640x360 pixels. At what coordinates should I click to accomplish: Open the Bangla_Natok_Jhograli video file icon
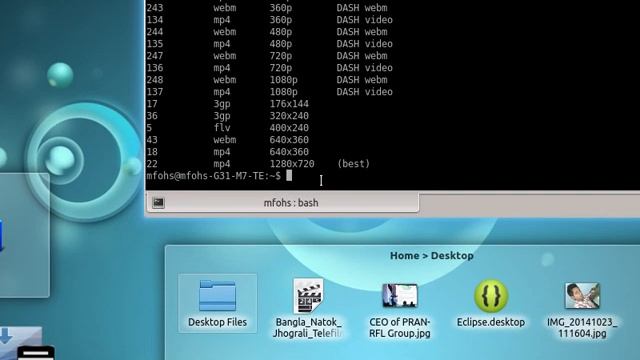tap(308, 296)
